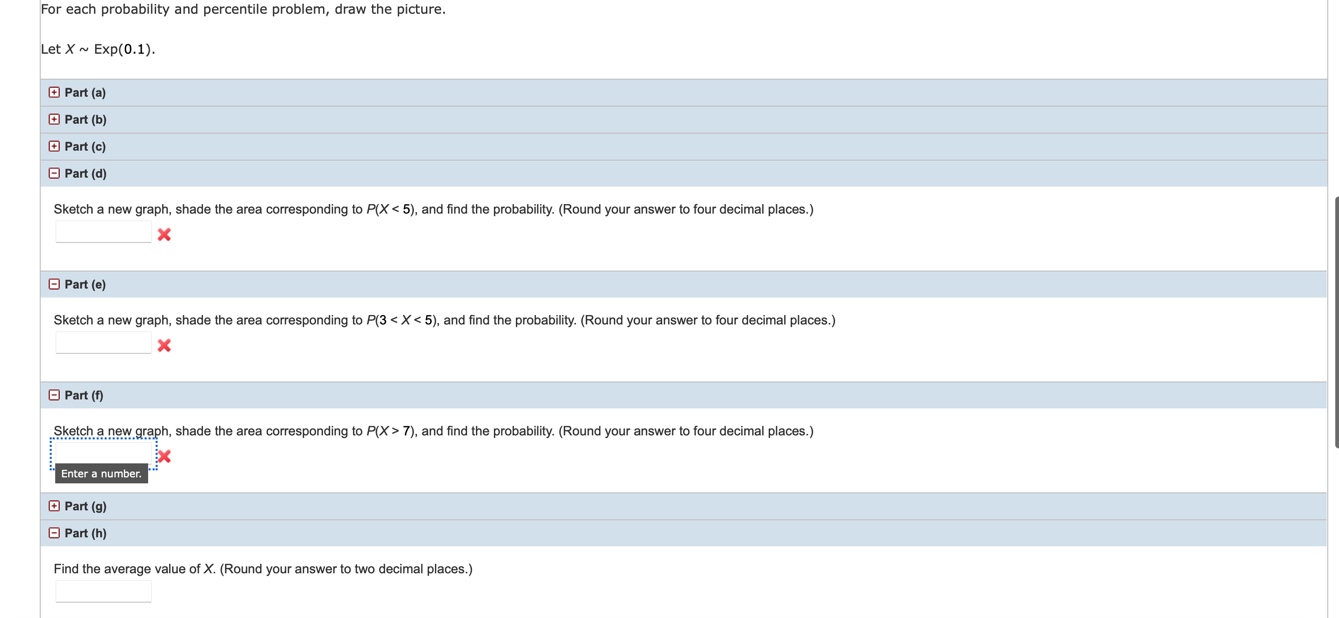Collapse Part (f) with its minus control
Viewport: 1339px width, 618px height.
(53, 395)
